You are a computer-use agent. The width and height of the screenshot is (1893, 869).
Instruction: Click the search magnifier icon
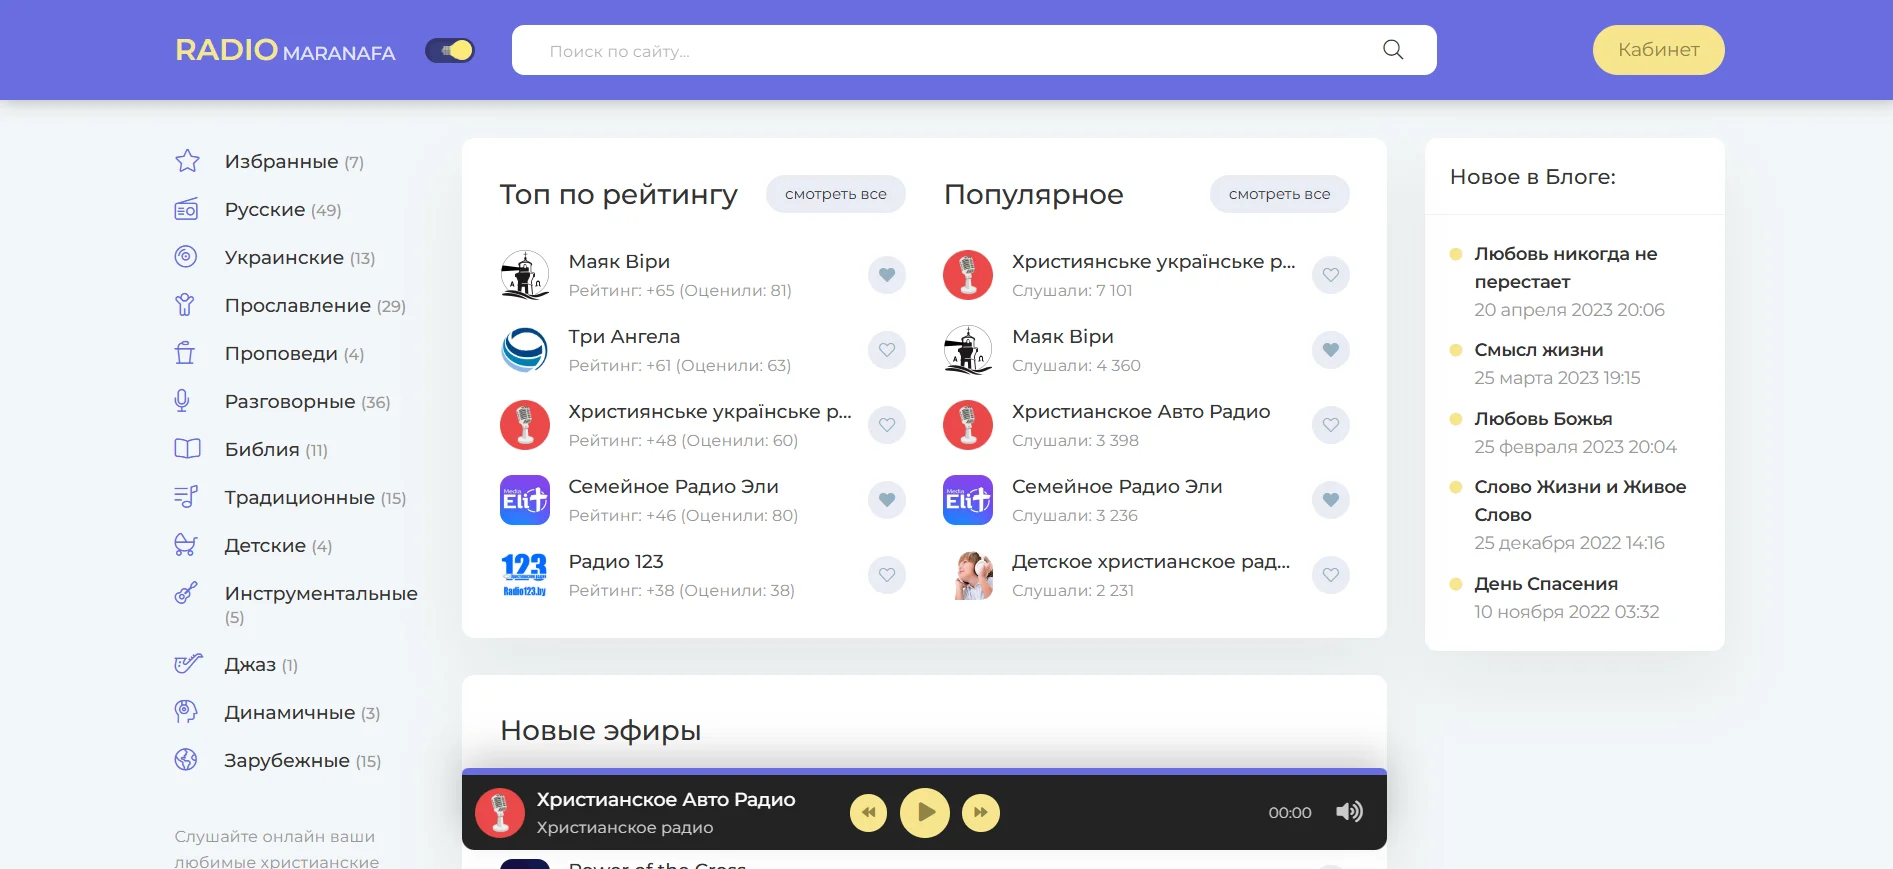(x=1392, y=50)
